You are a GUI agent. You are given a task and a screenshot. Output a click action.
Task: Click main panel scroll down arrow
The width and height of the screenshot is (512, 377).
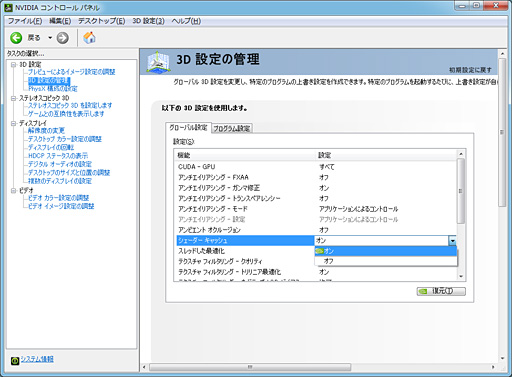[502, 359]
